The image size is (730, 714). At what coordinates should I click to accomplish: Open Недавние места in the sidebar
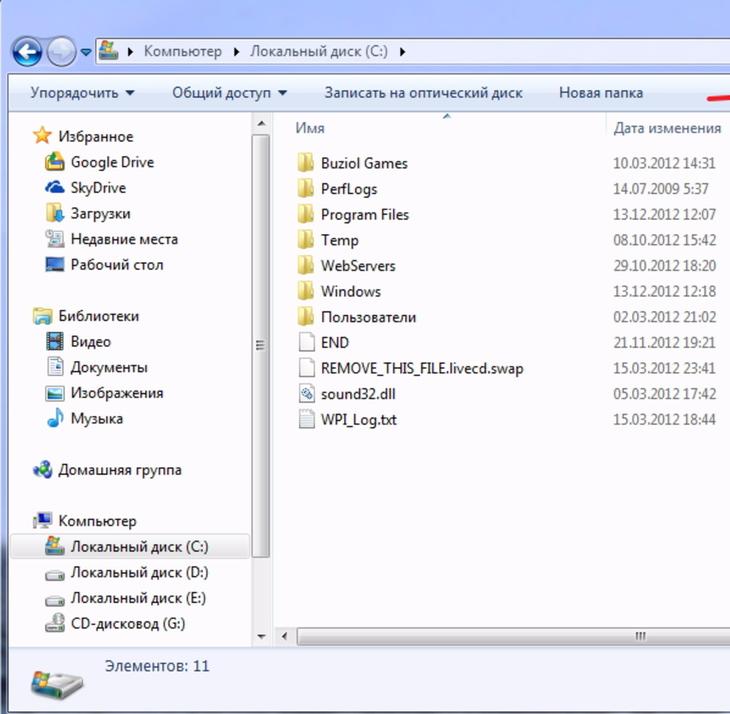[112, 239]
